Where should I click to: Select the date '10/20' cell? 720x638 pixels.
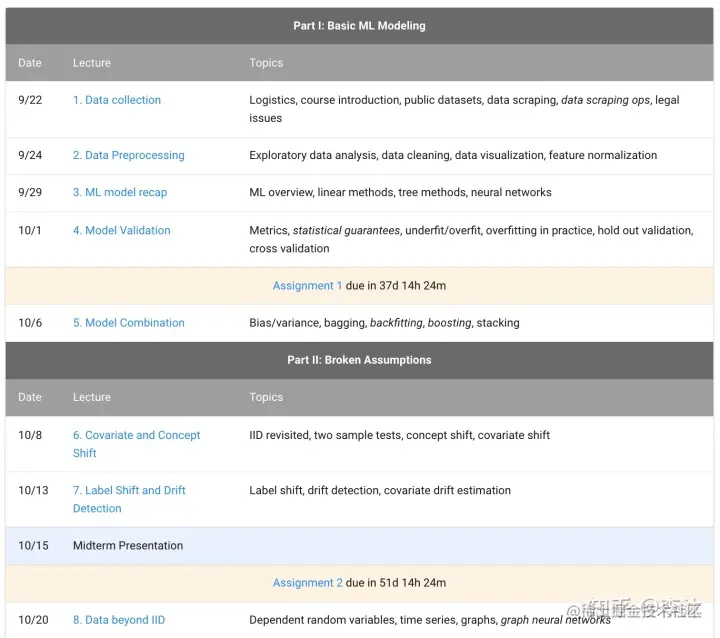[x=33, y=620]
